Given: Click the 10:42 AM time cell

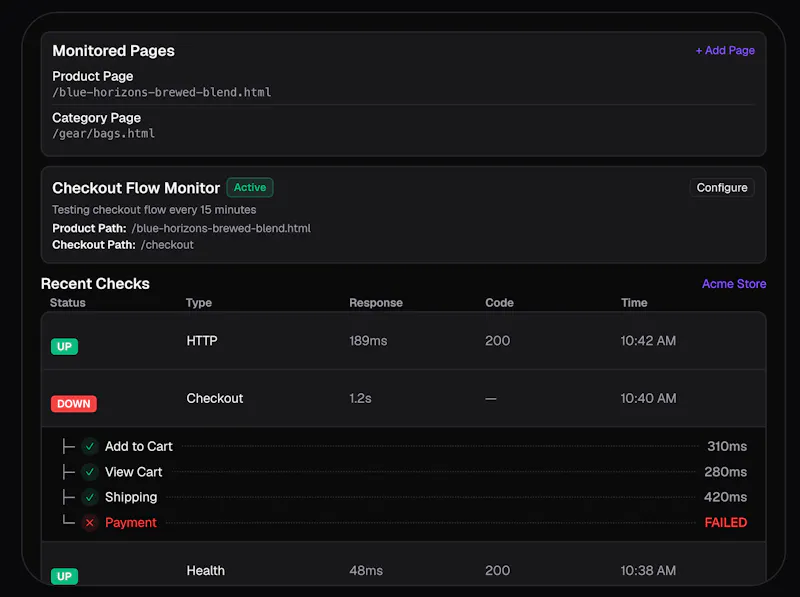Looking at the screenshot, I should coord(648,340).
